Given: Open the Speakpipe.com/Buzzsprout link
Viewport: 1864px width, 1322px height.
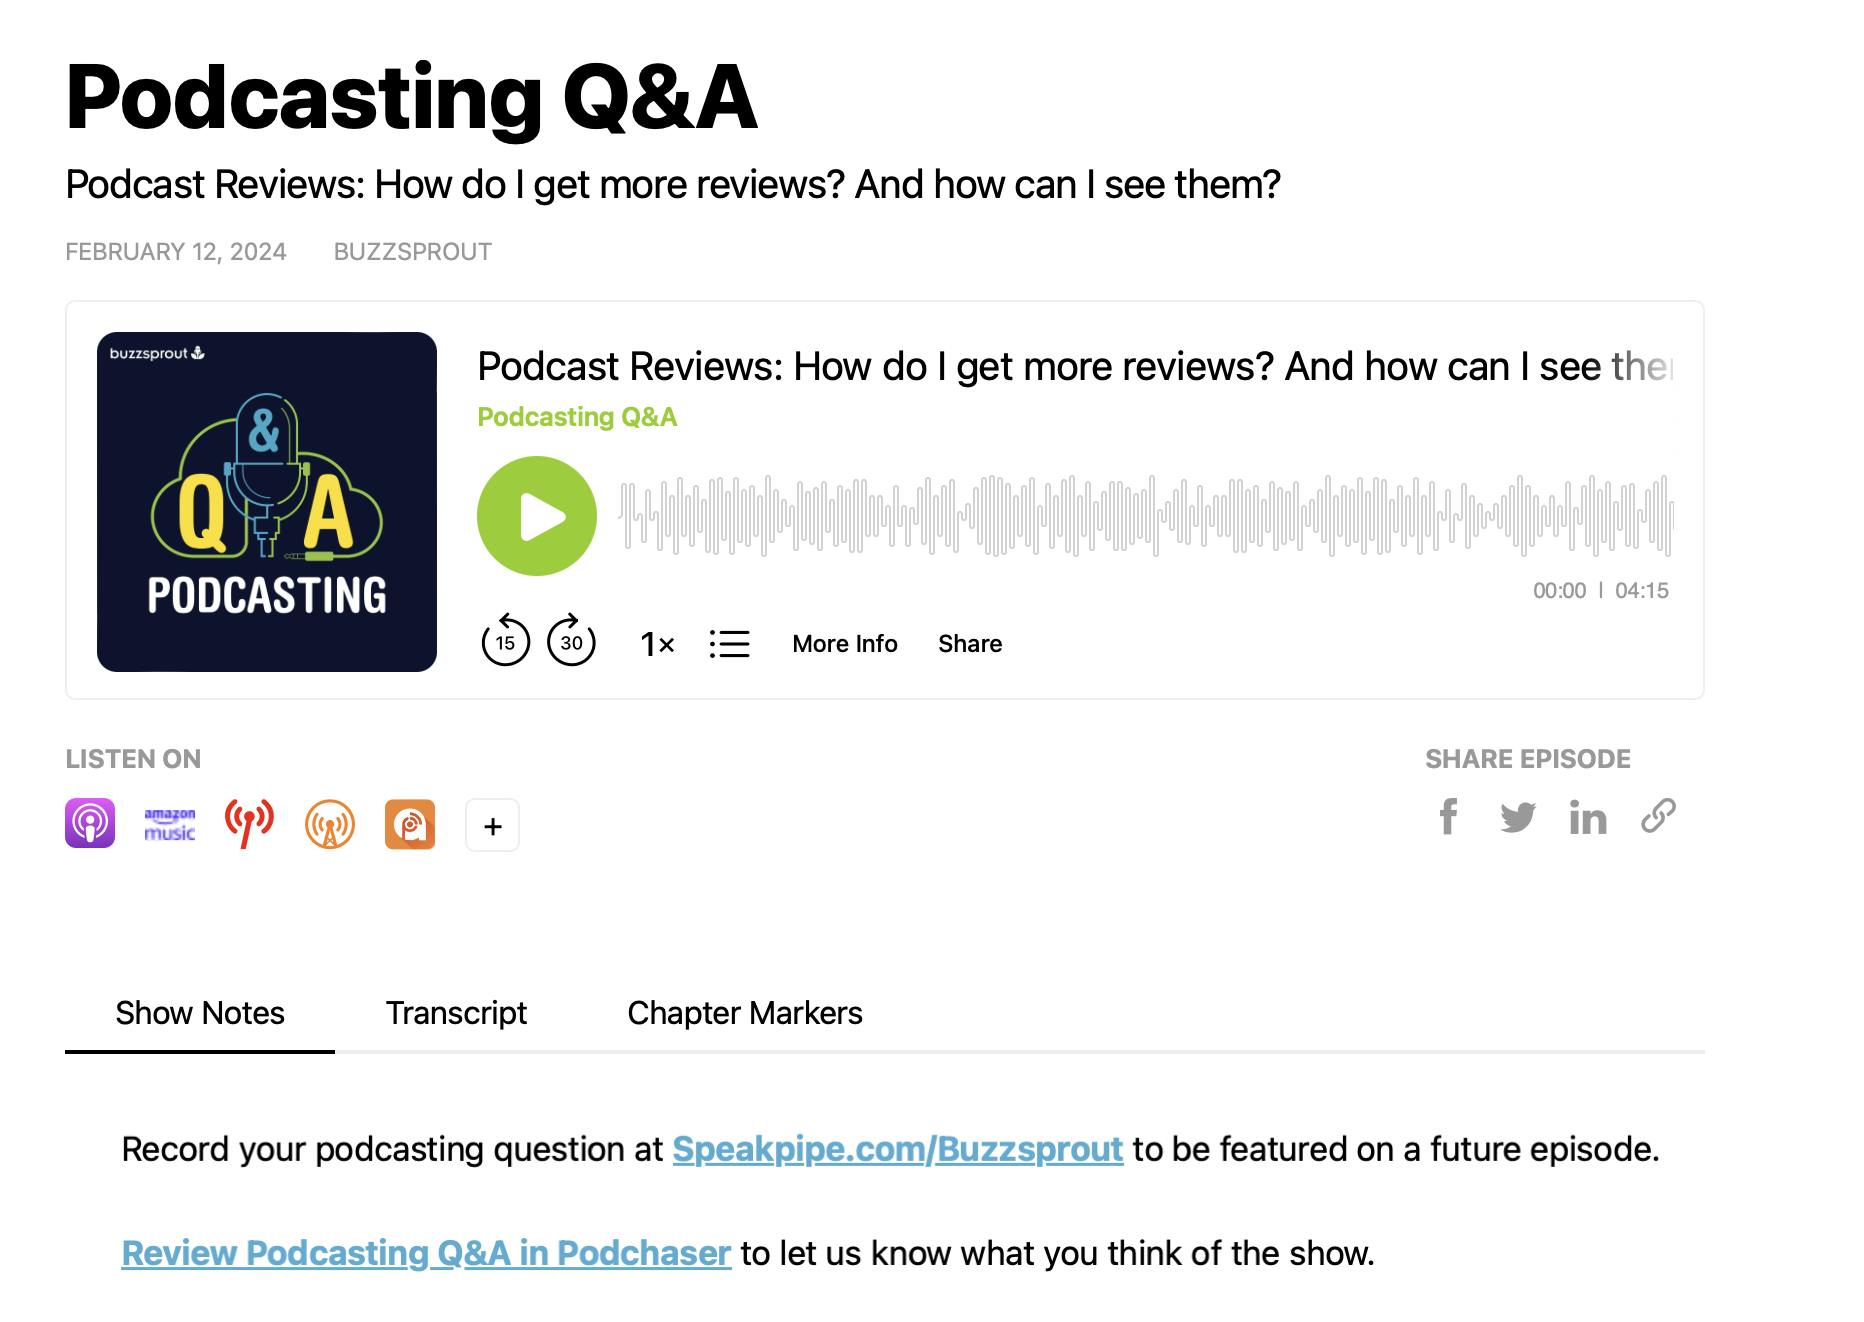Looking at the screenshot, I should click(x=898, y=1149).
